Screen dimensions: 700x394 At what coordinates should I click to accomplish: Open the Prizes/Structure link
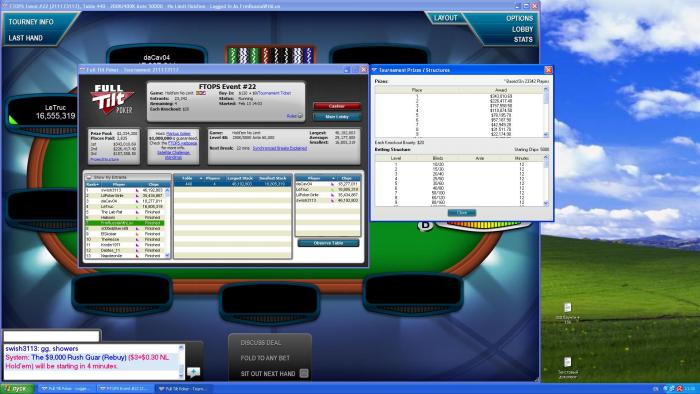(x=104, y=159)
